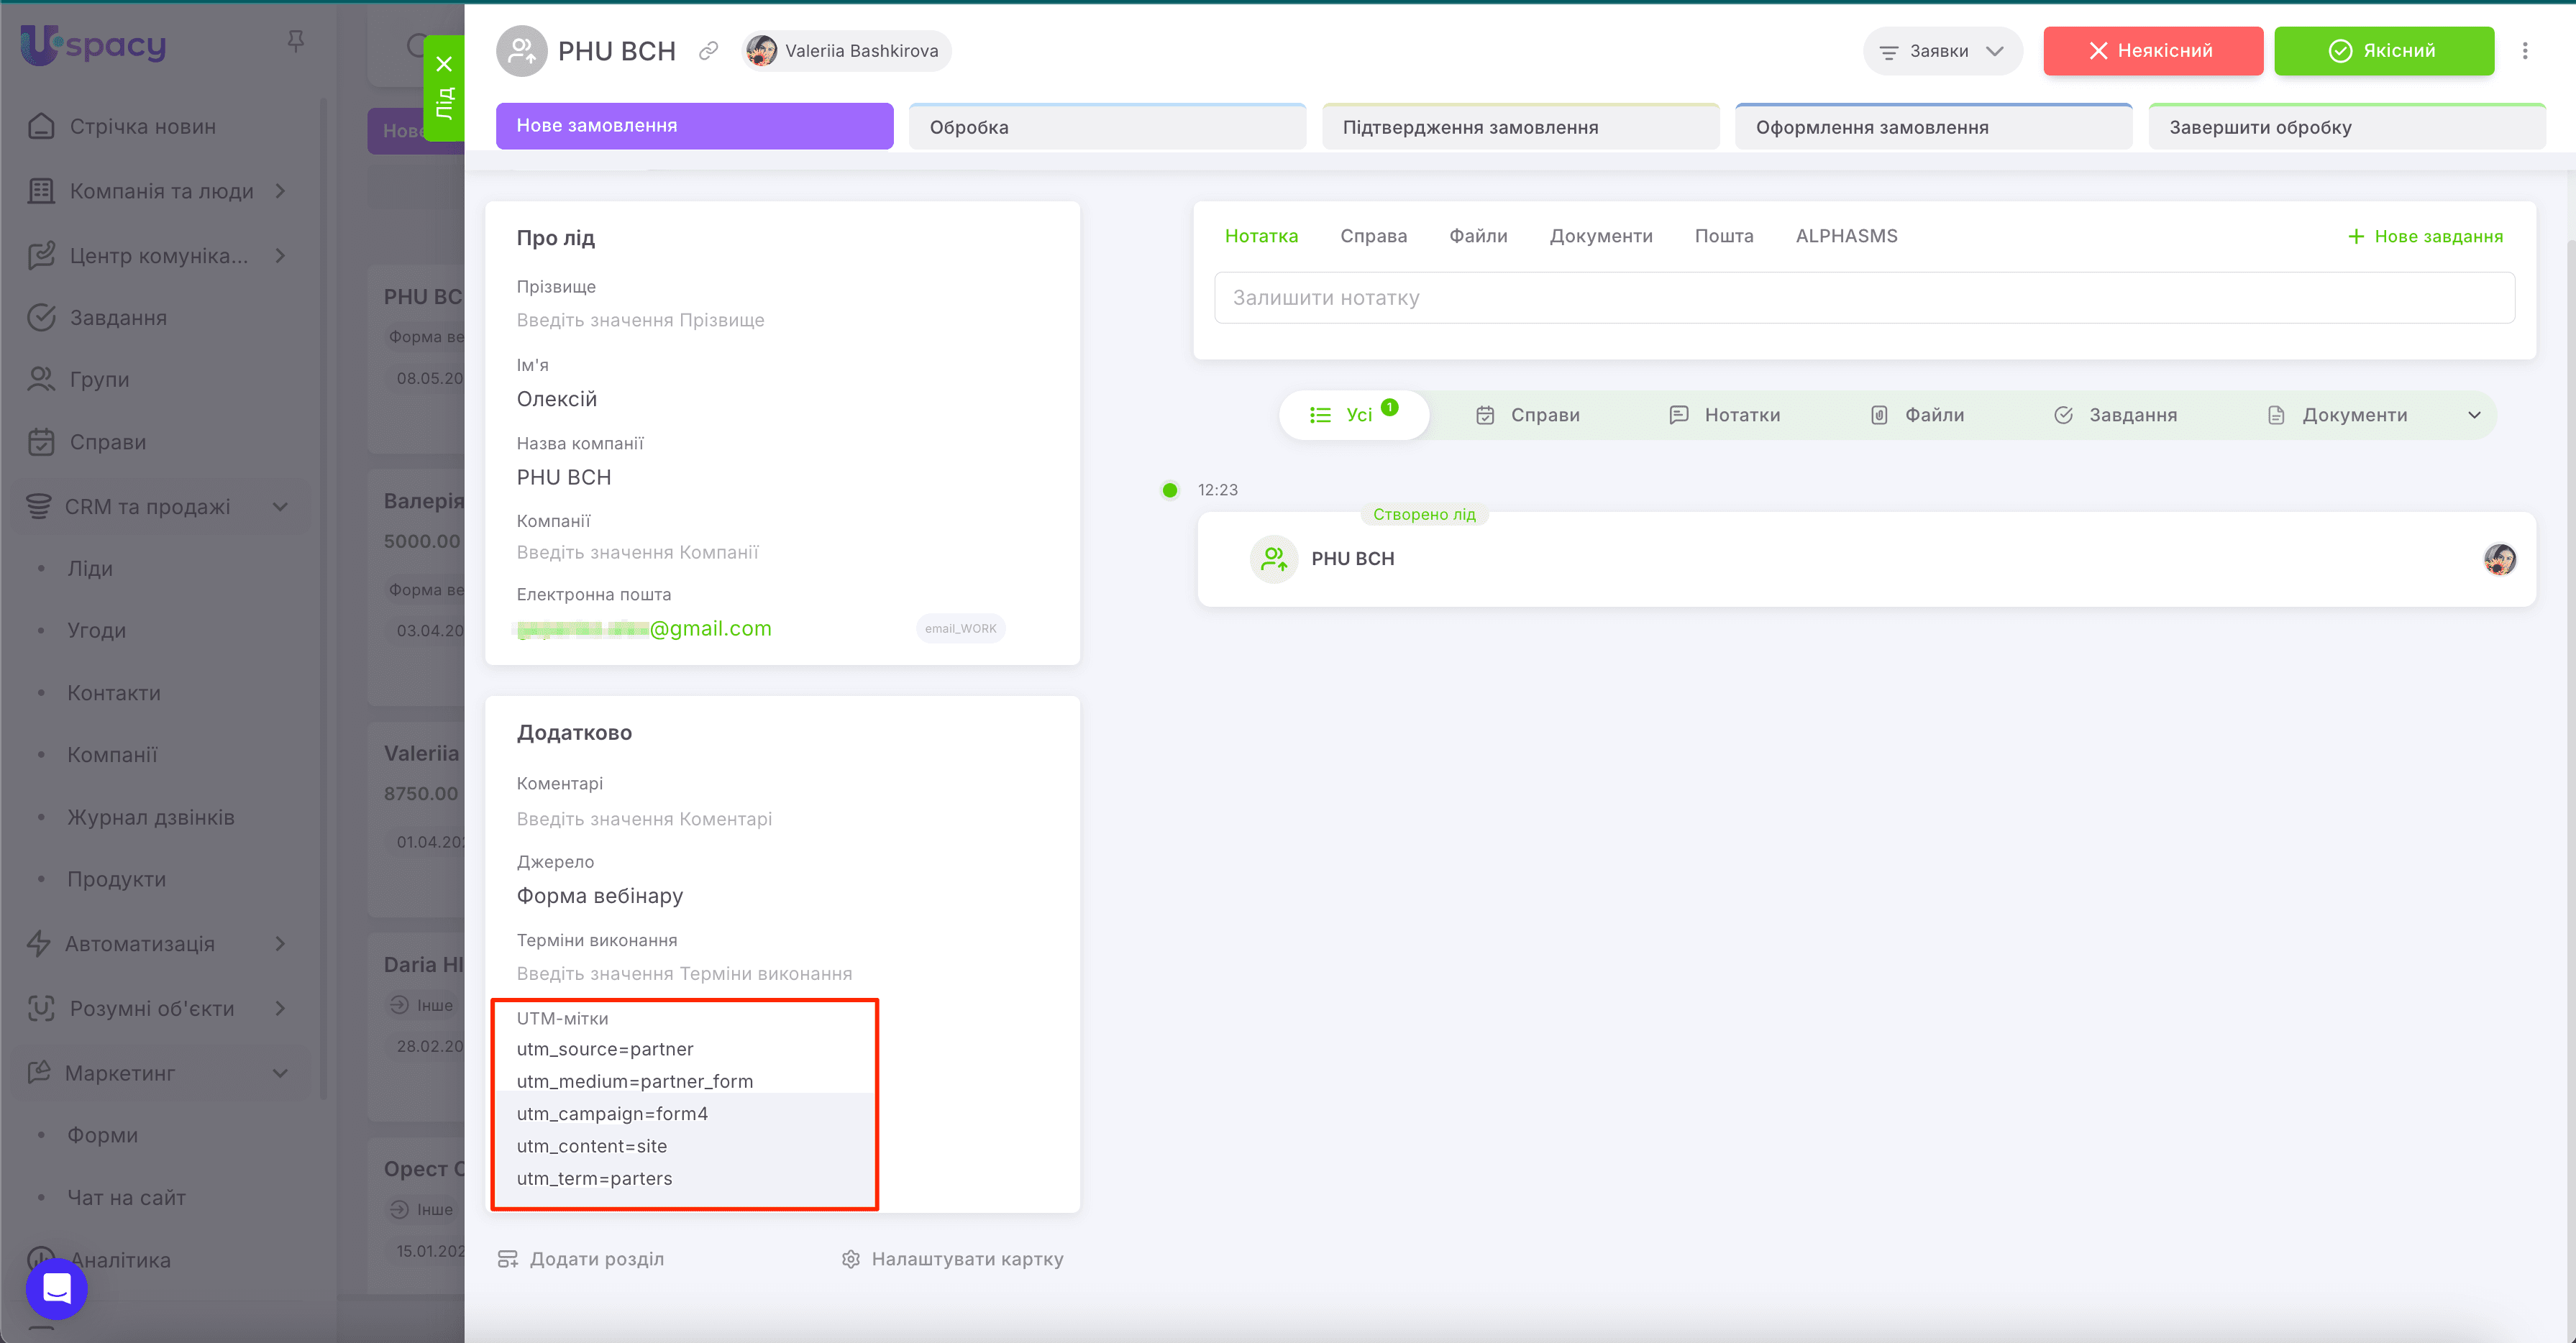Image resolution: width=2576 pixels, height=1343 pixels.
Task: Open the three-dot more options menu
Action: tap(2524, 51)
